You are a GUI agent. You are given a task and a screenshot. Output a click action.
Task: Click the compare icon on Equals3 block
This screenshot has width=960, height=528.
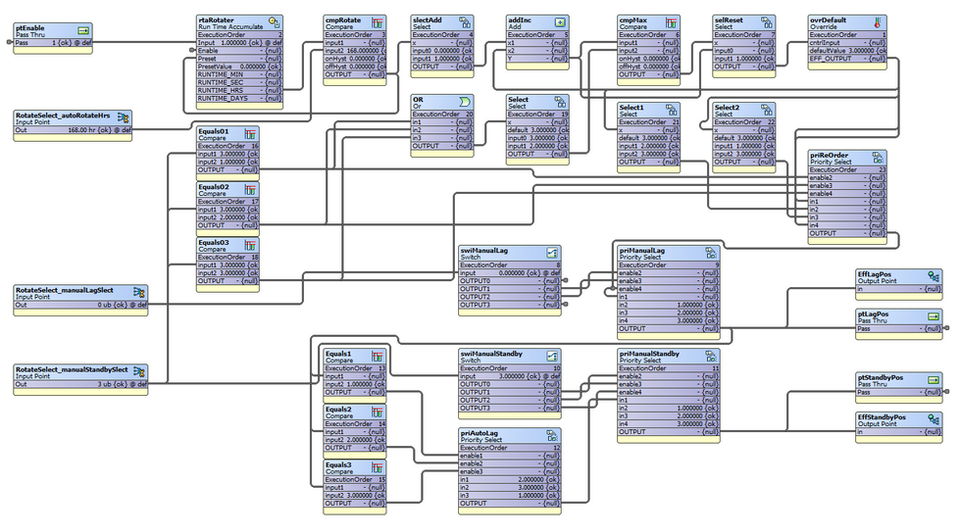377,467
